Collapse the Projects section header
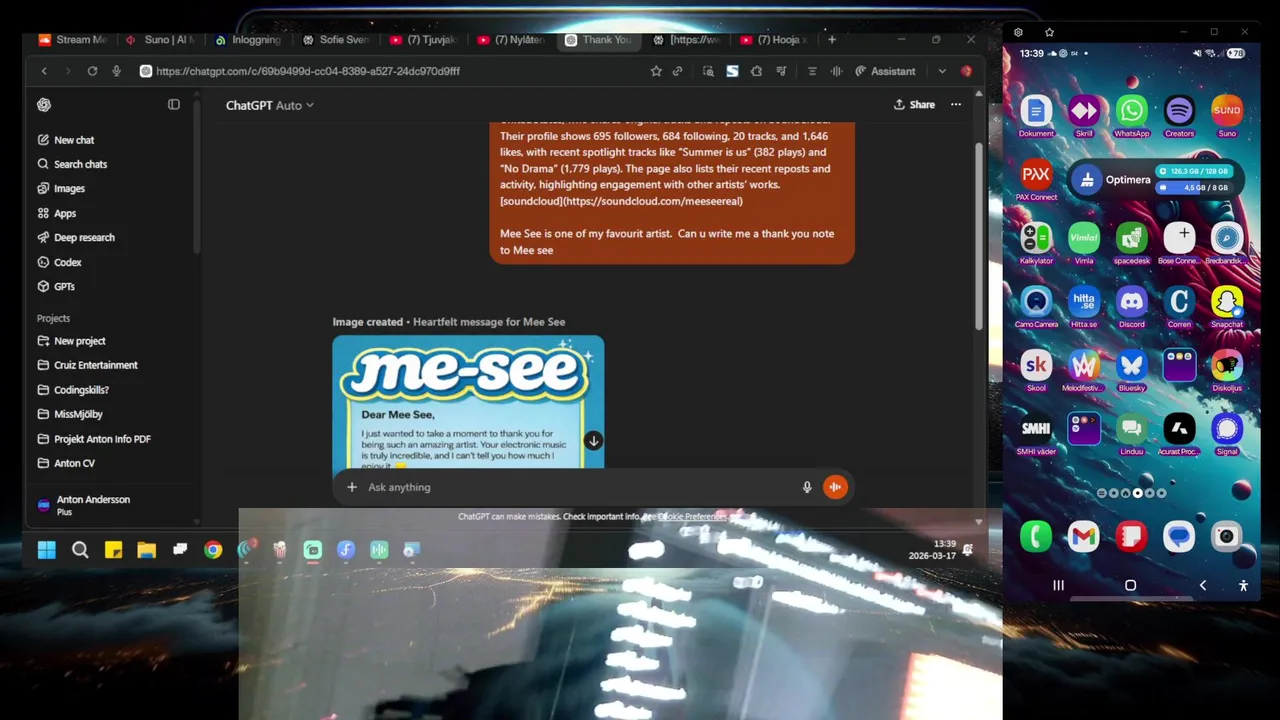Image resolution: width=1280 pixels, height=720 pixels. click(x=54, y=318)
